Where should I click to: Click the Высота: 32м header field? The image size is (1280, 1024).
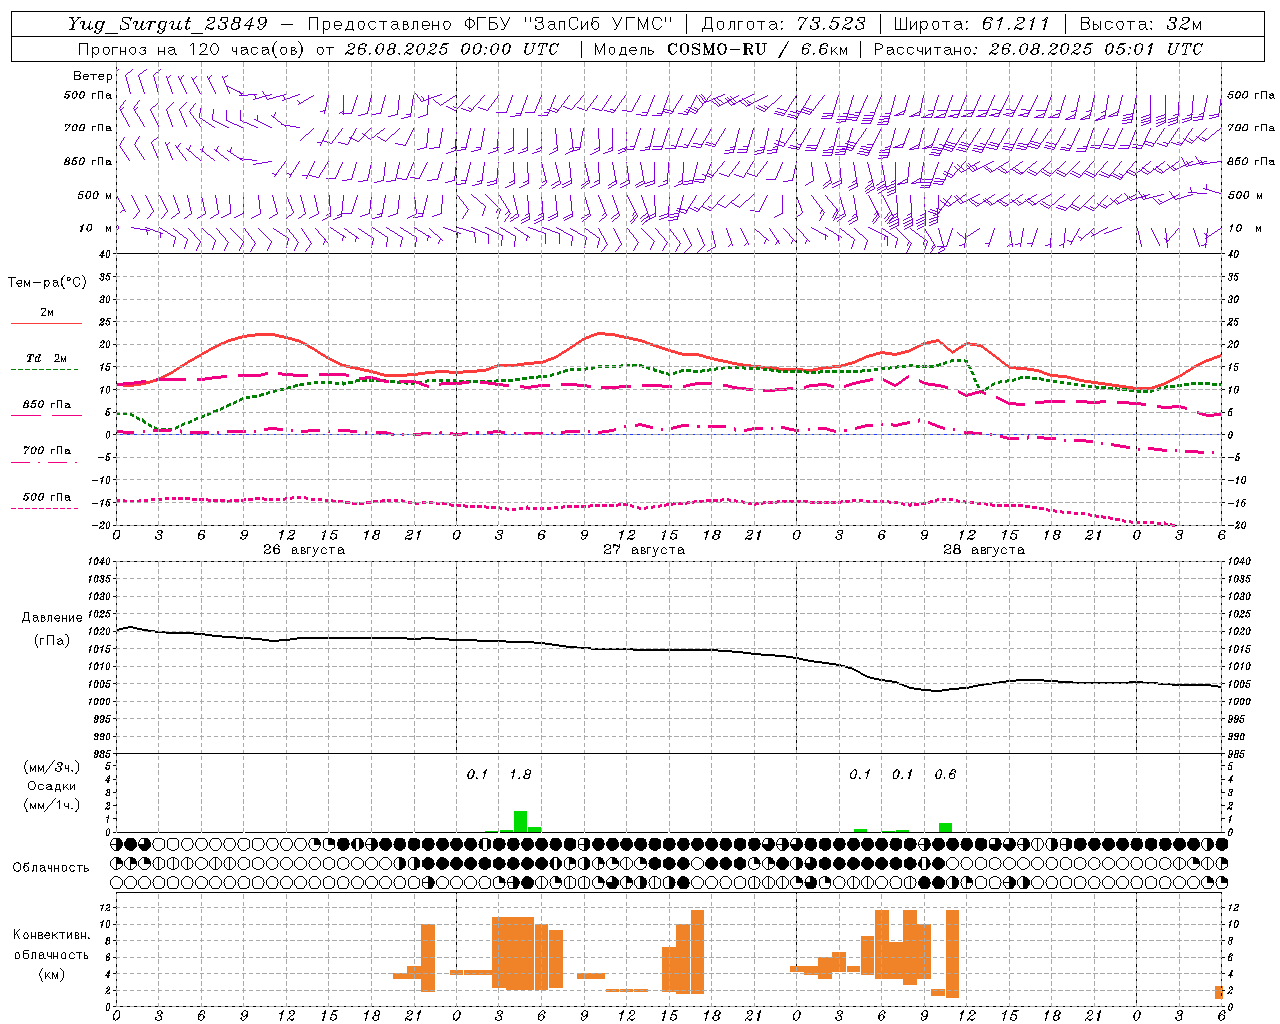pyautogui.click(x=1140, y=24)
